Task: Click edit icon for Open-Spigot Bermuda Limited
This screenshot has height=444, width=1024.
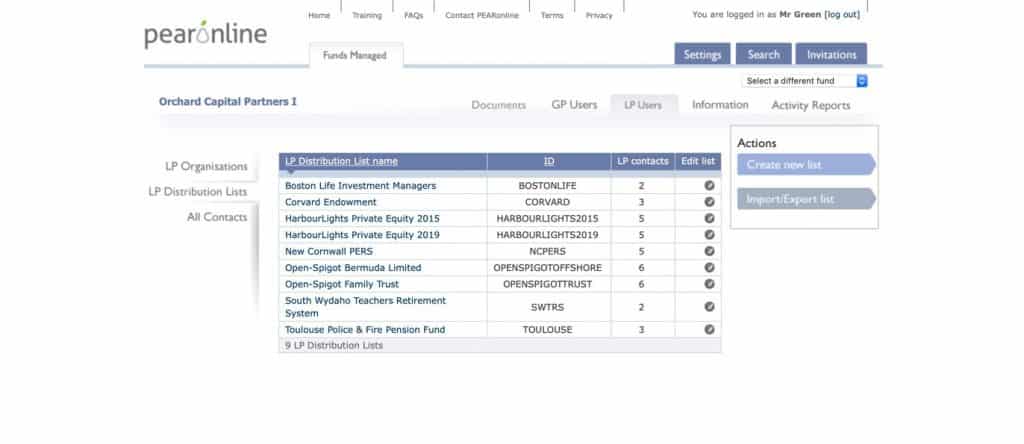Action: point(709,267)
